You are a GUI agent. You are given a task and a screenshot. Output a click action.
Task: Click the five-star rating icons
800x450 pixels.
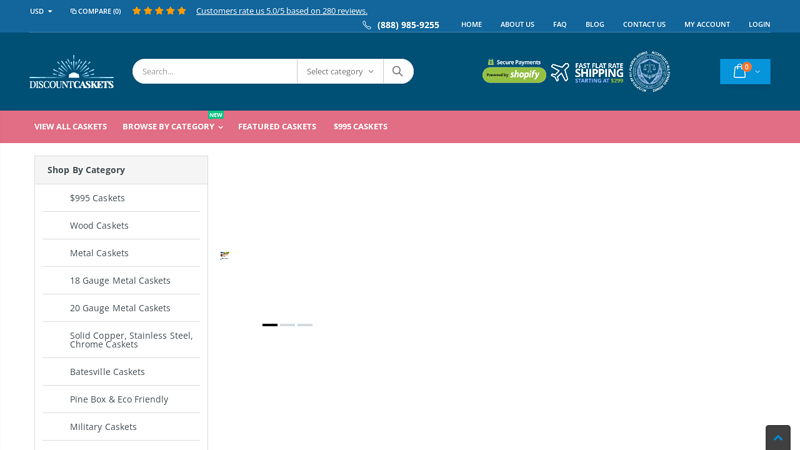pos(159,11)
